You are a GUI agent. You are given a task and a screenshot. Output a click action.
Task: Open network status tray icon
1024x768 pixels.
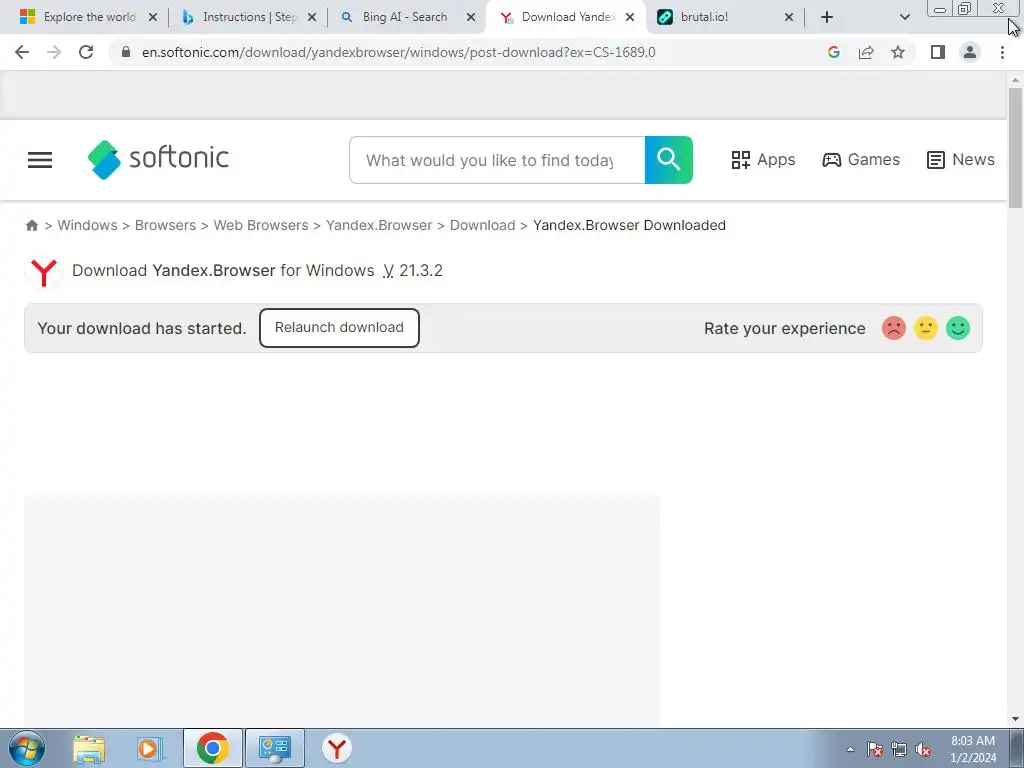899,749
